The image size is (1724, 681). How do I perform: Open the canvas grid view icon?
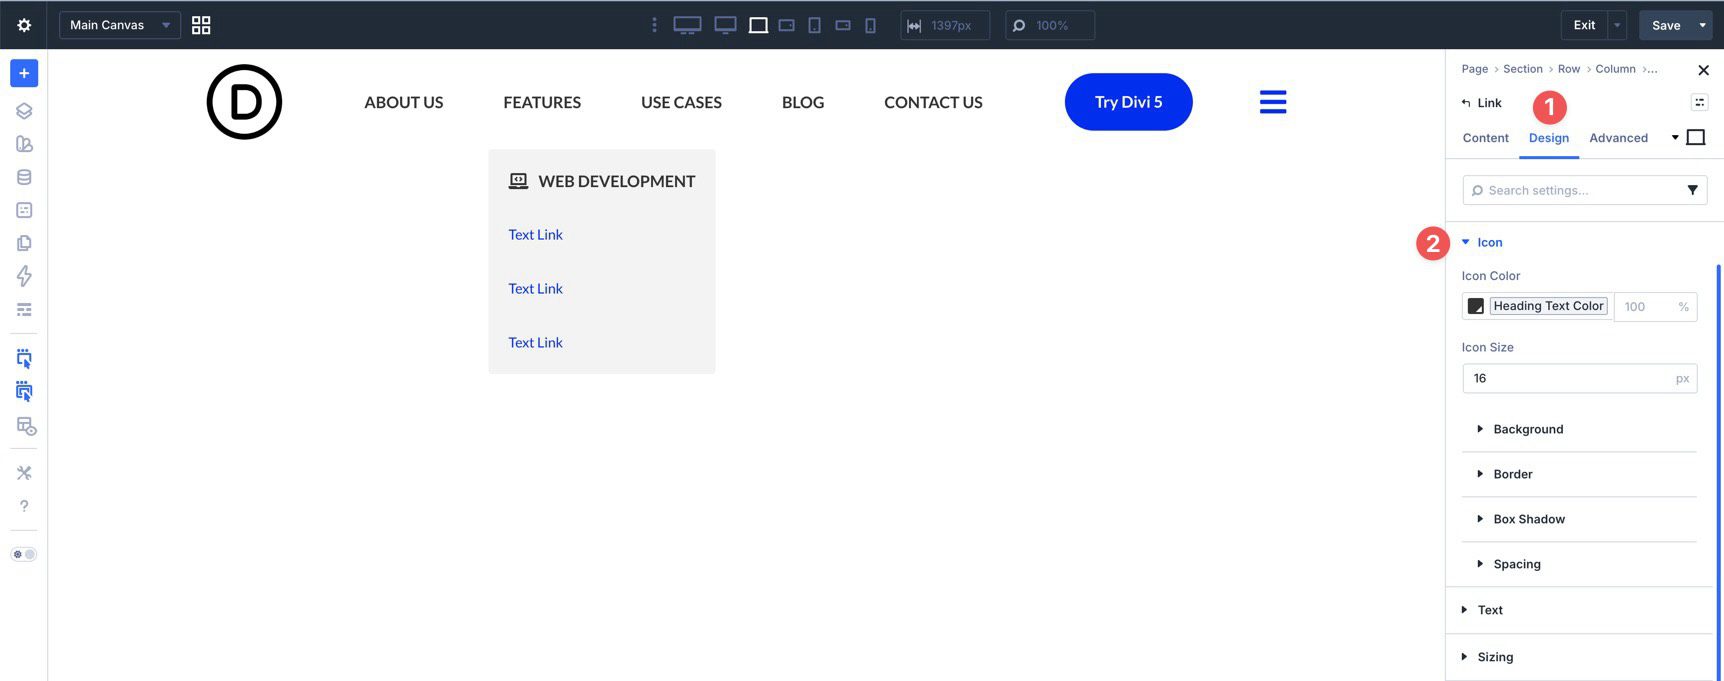click(x=201, y=25)
